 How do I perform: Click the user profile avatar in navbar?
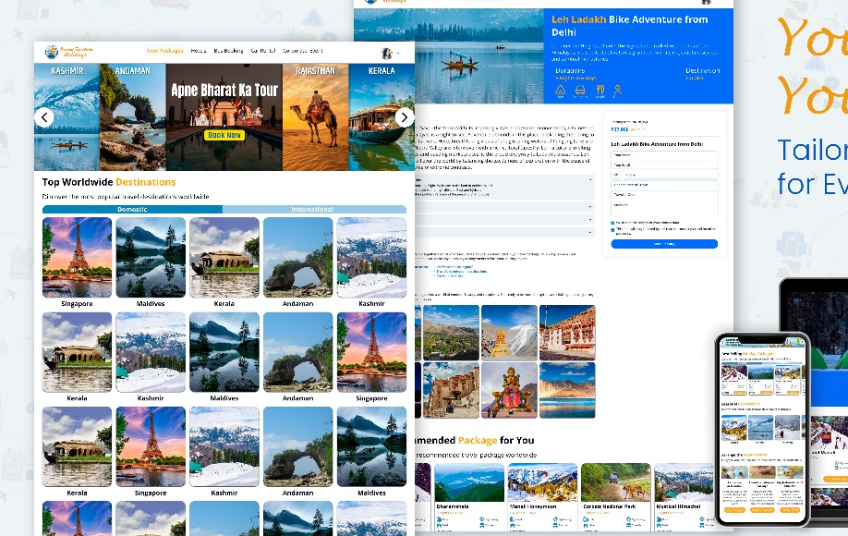point(387,53)
